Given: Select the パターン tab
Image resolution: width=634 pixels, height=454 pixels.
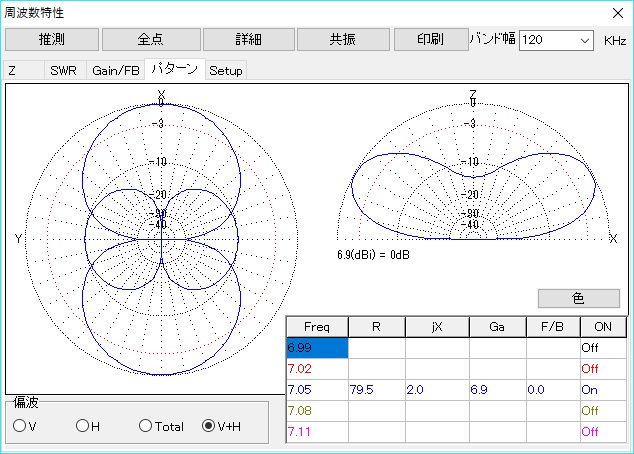Looking at the screenshot, I should (x=175, y=70).
